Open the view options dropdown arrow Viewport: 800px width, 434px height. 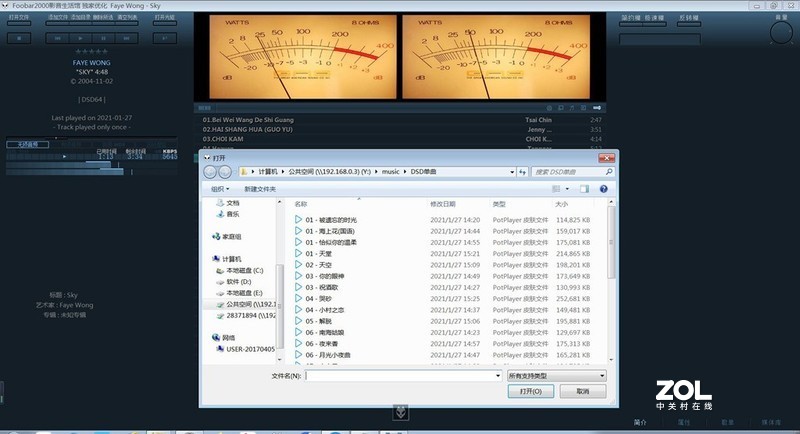pyautogui.click(x=567, y=189)
